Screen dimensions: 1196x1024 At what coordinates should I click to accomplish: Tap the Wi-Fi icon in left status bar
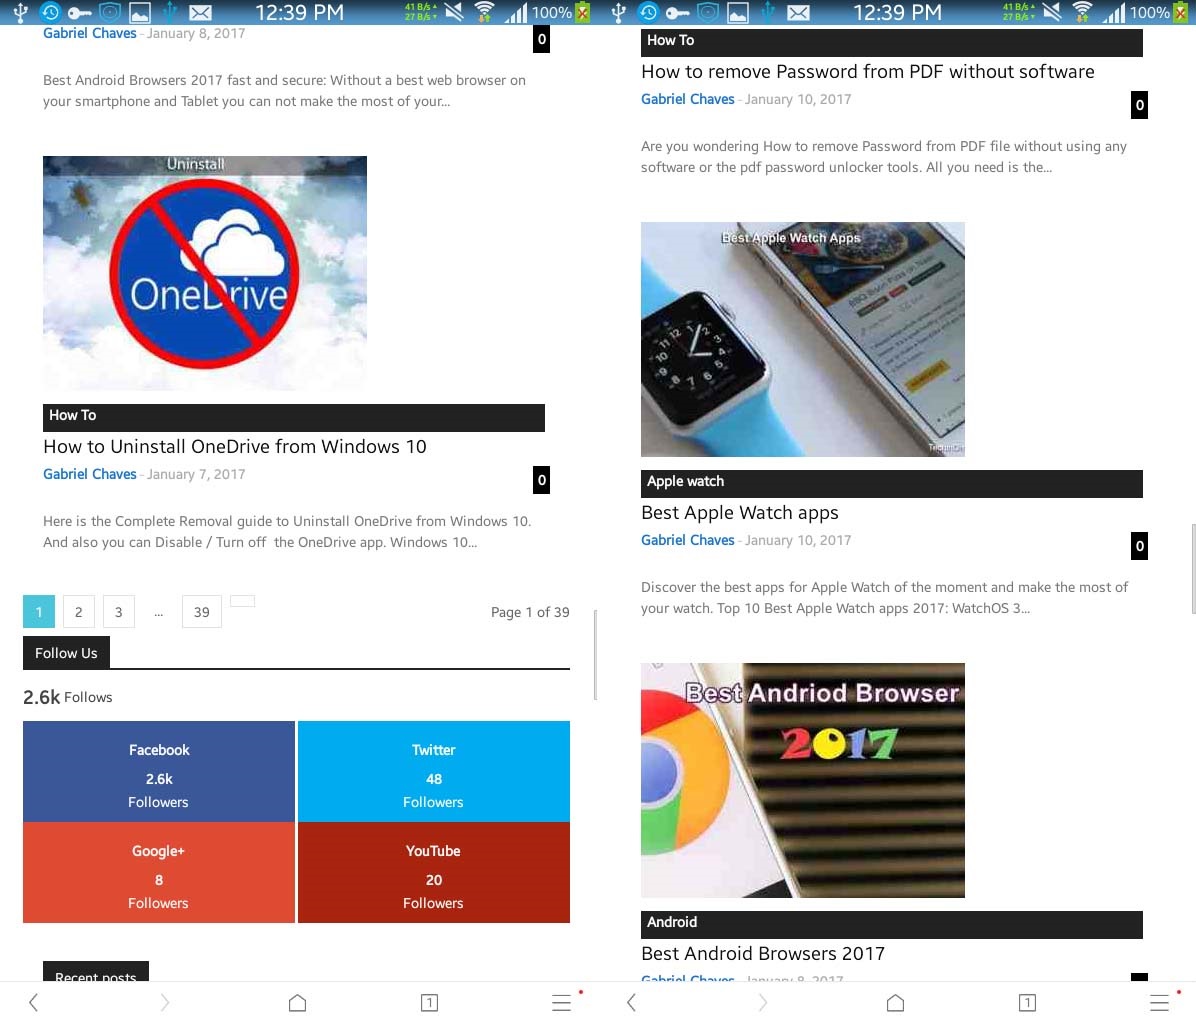pos(484,12)
